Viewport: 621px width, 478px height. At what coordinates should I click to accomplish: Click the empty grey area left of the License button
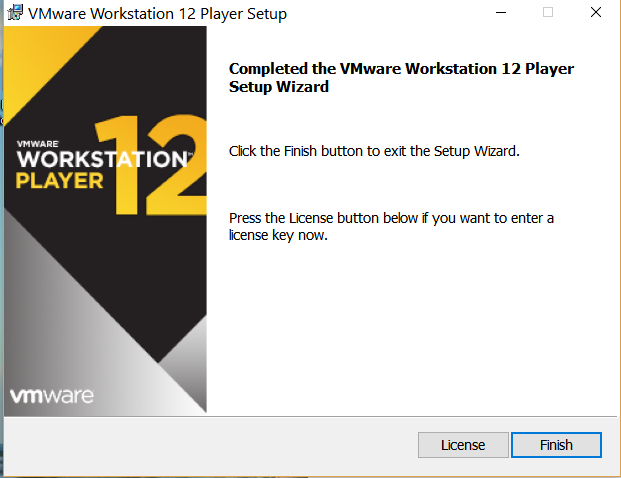click(200, 445)
